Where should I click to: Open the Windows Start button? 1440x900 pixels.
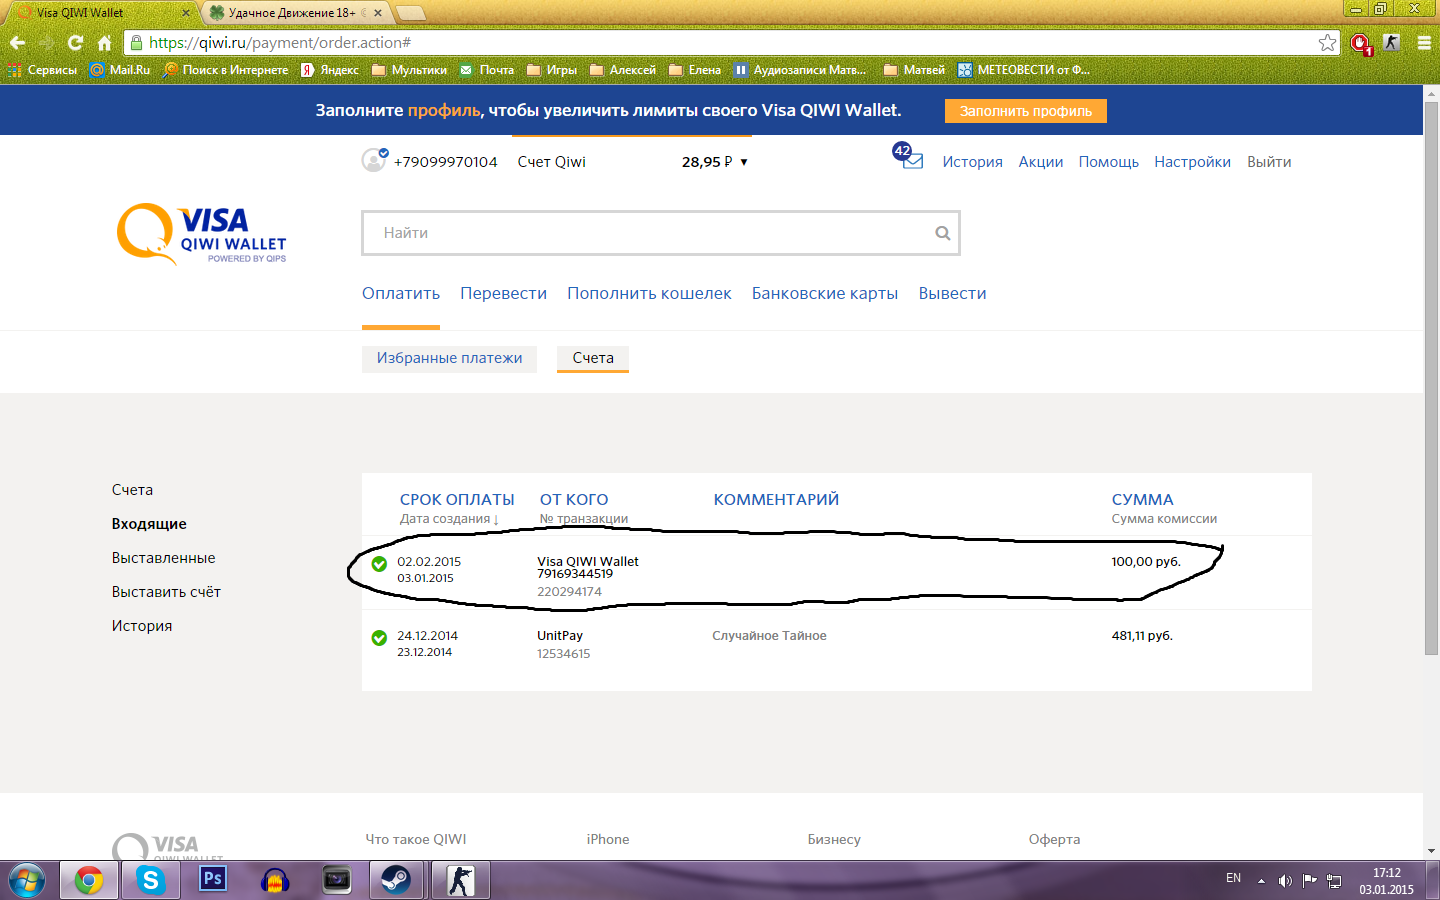point(27,880)
